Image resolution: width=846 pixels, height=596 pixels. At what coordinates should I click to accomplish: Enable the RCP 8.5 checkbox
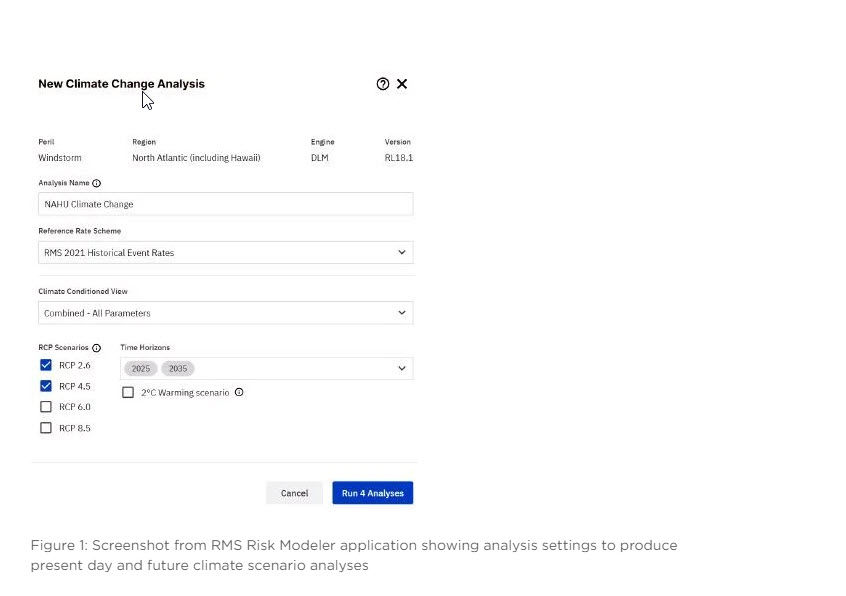point(46,428)
